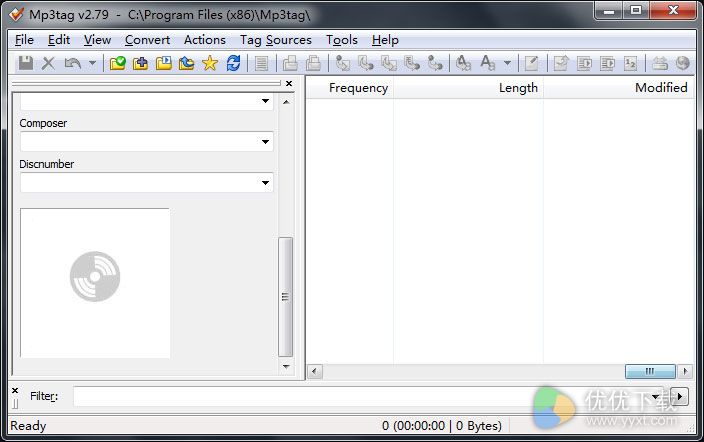Click the file list scroll-right arrow
704x442 pixels.
[x=685, y=371]
